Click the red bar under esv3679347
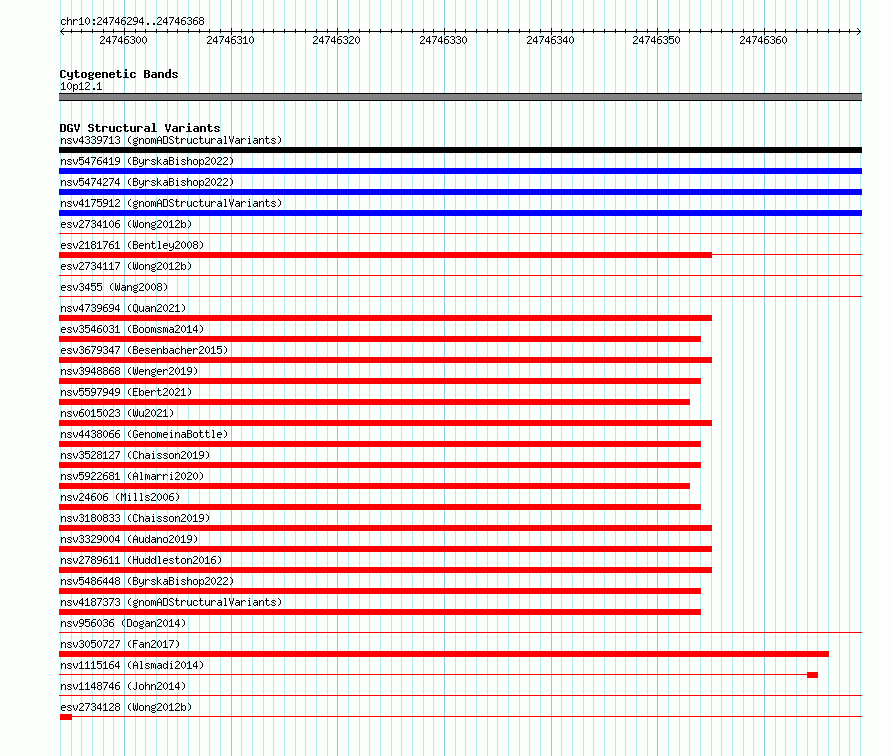 tap(385, 360)
